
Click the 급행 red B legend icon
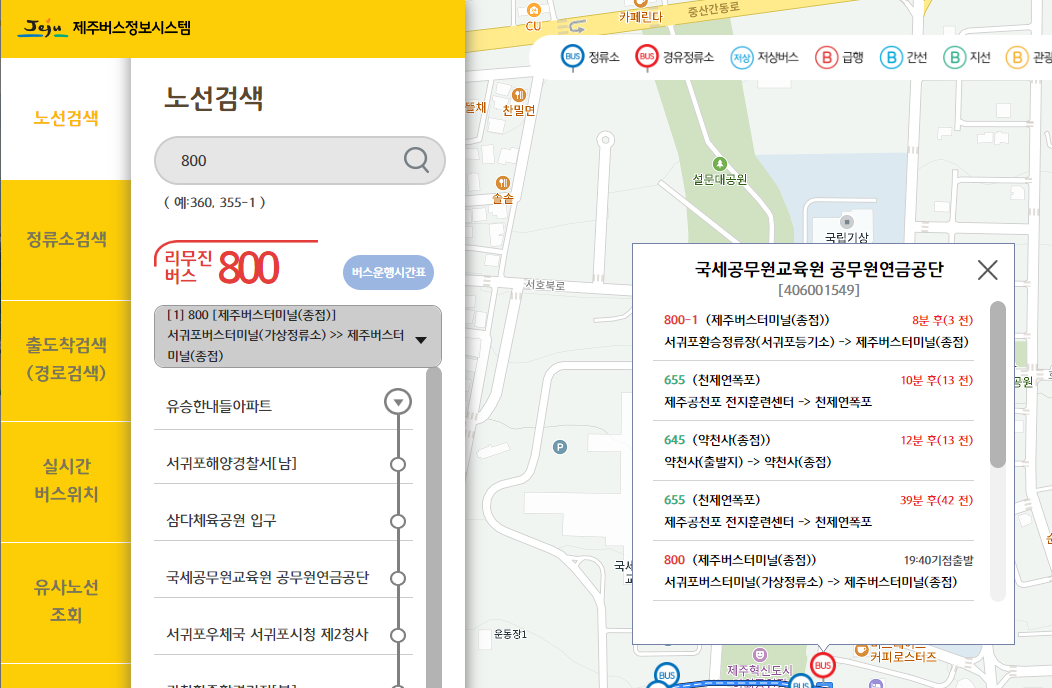click(x=827, y=58)
